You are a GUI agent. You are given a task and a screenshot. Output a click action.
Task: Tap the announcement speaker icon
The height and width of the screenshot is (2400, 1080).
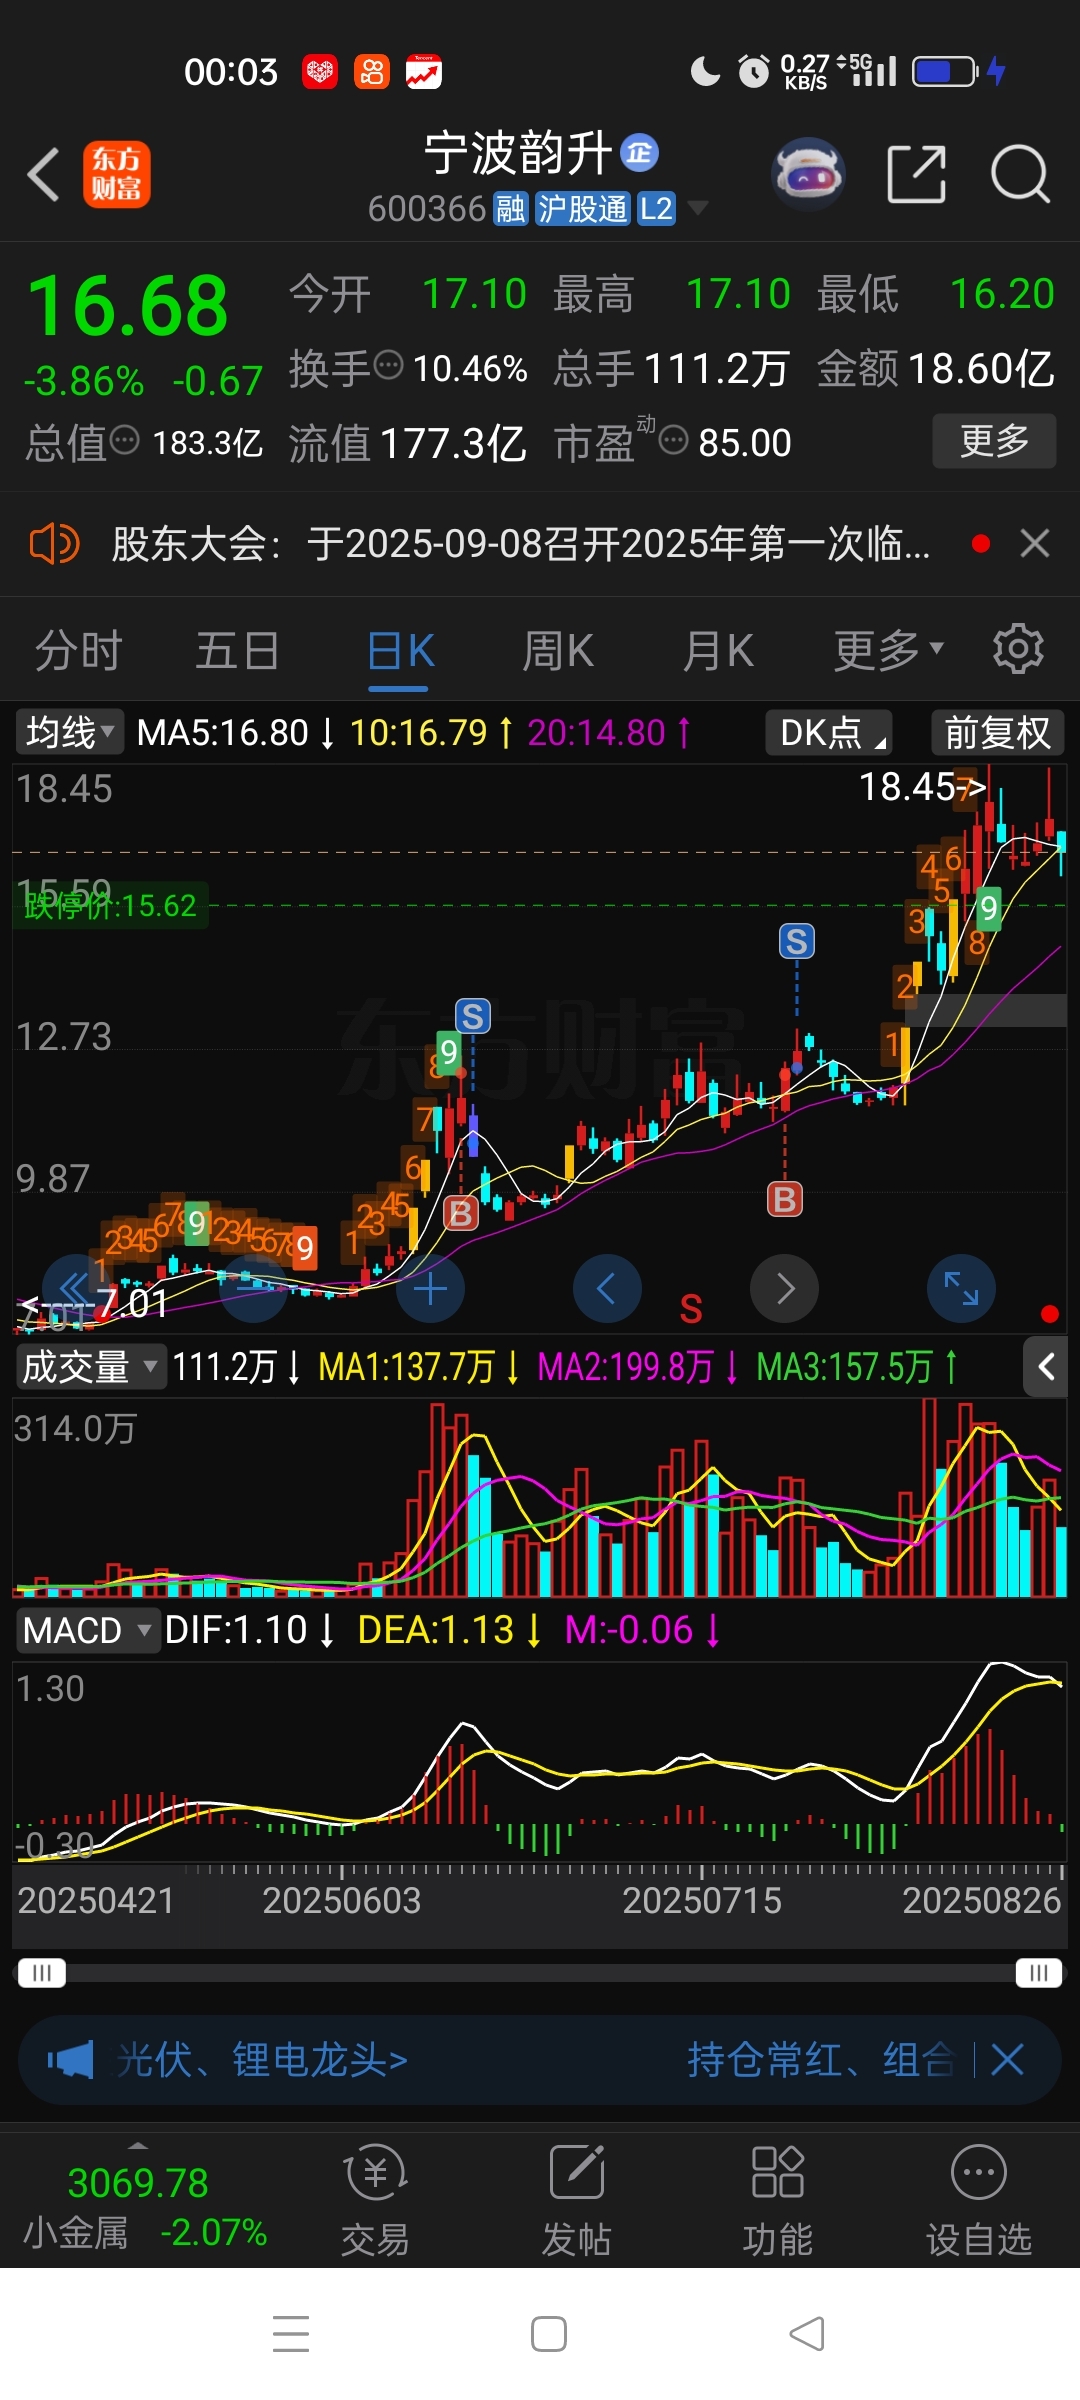[54, 544]
